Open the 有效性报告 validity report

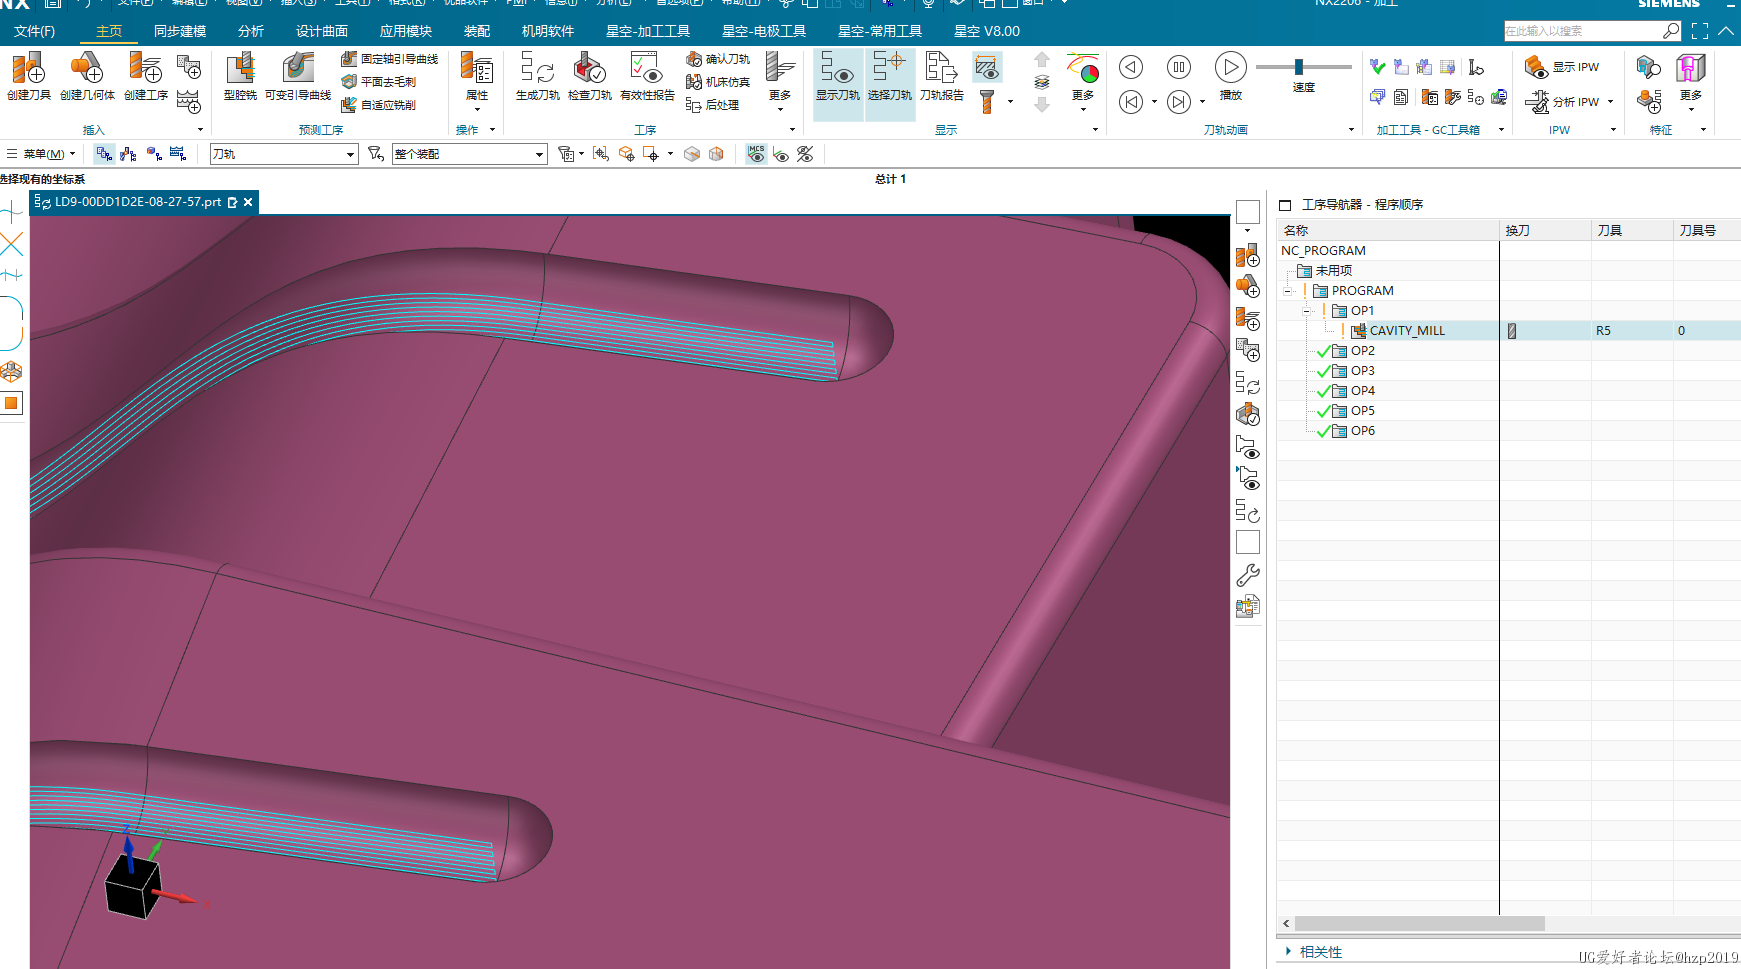pyautogui.click(x=647, y=76)
